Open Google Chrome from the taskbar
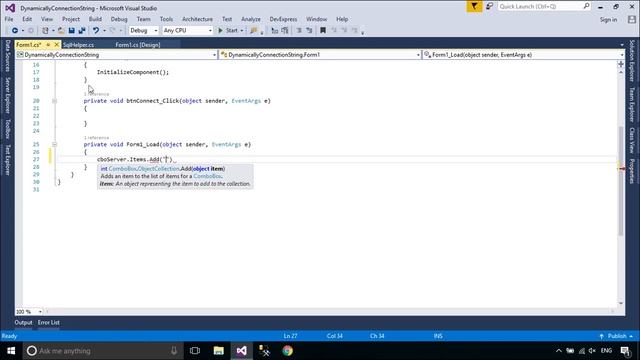This screenshot has height=360, width=640. pyautogui.click(x=287, y=351)
